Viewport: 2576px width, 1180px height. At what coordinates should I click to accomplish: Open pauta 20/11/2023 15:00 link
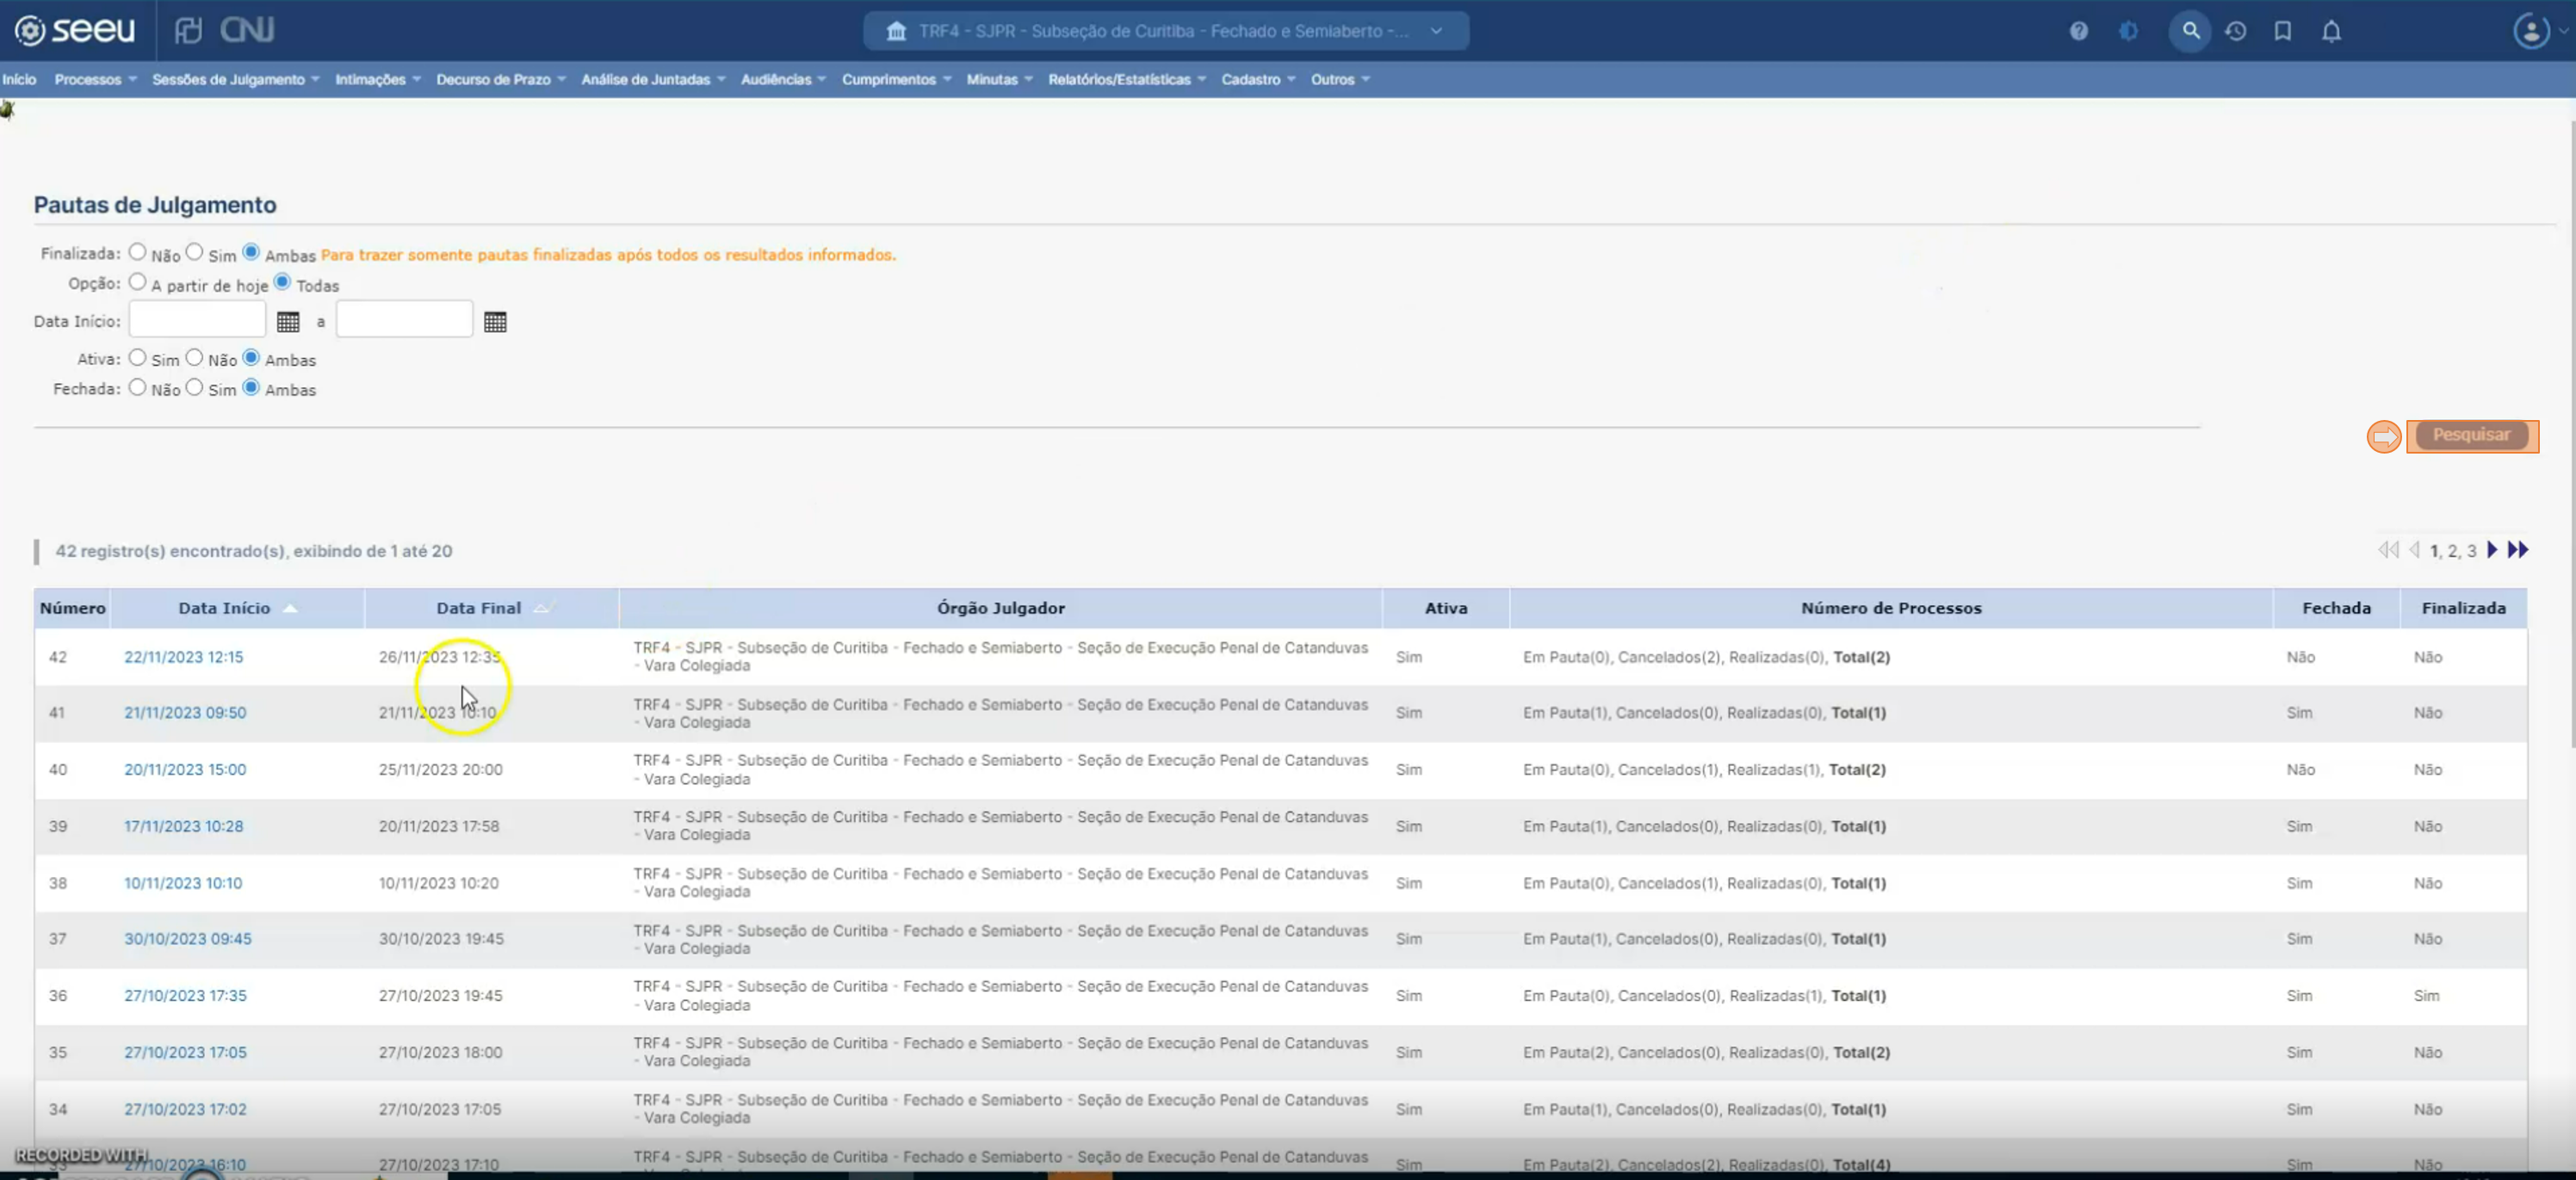pos(185,770)
